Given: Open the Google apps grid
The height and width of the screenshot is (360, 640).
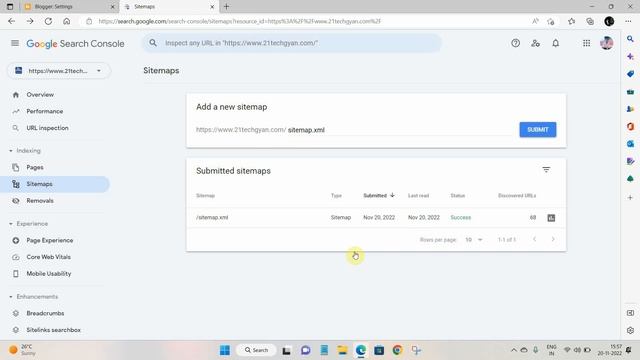Looking at the screenshot, I should click(x=587, y=43).
